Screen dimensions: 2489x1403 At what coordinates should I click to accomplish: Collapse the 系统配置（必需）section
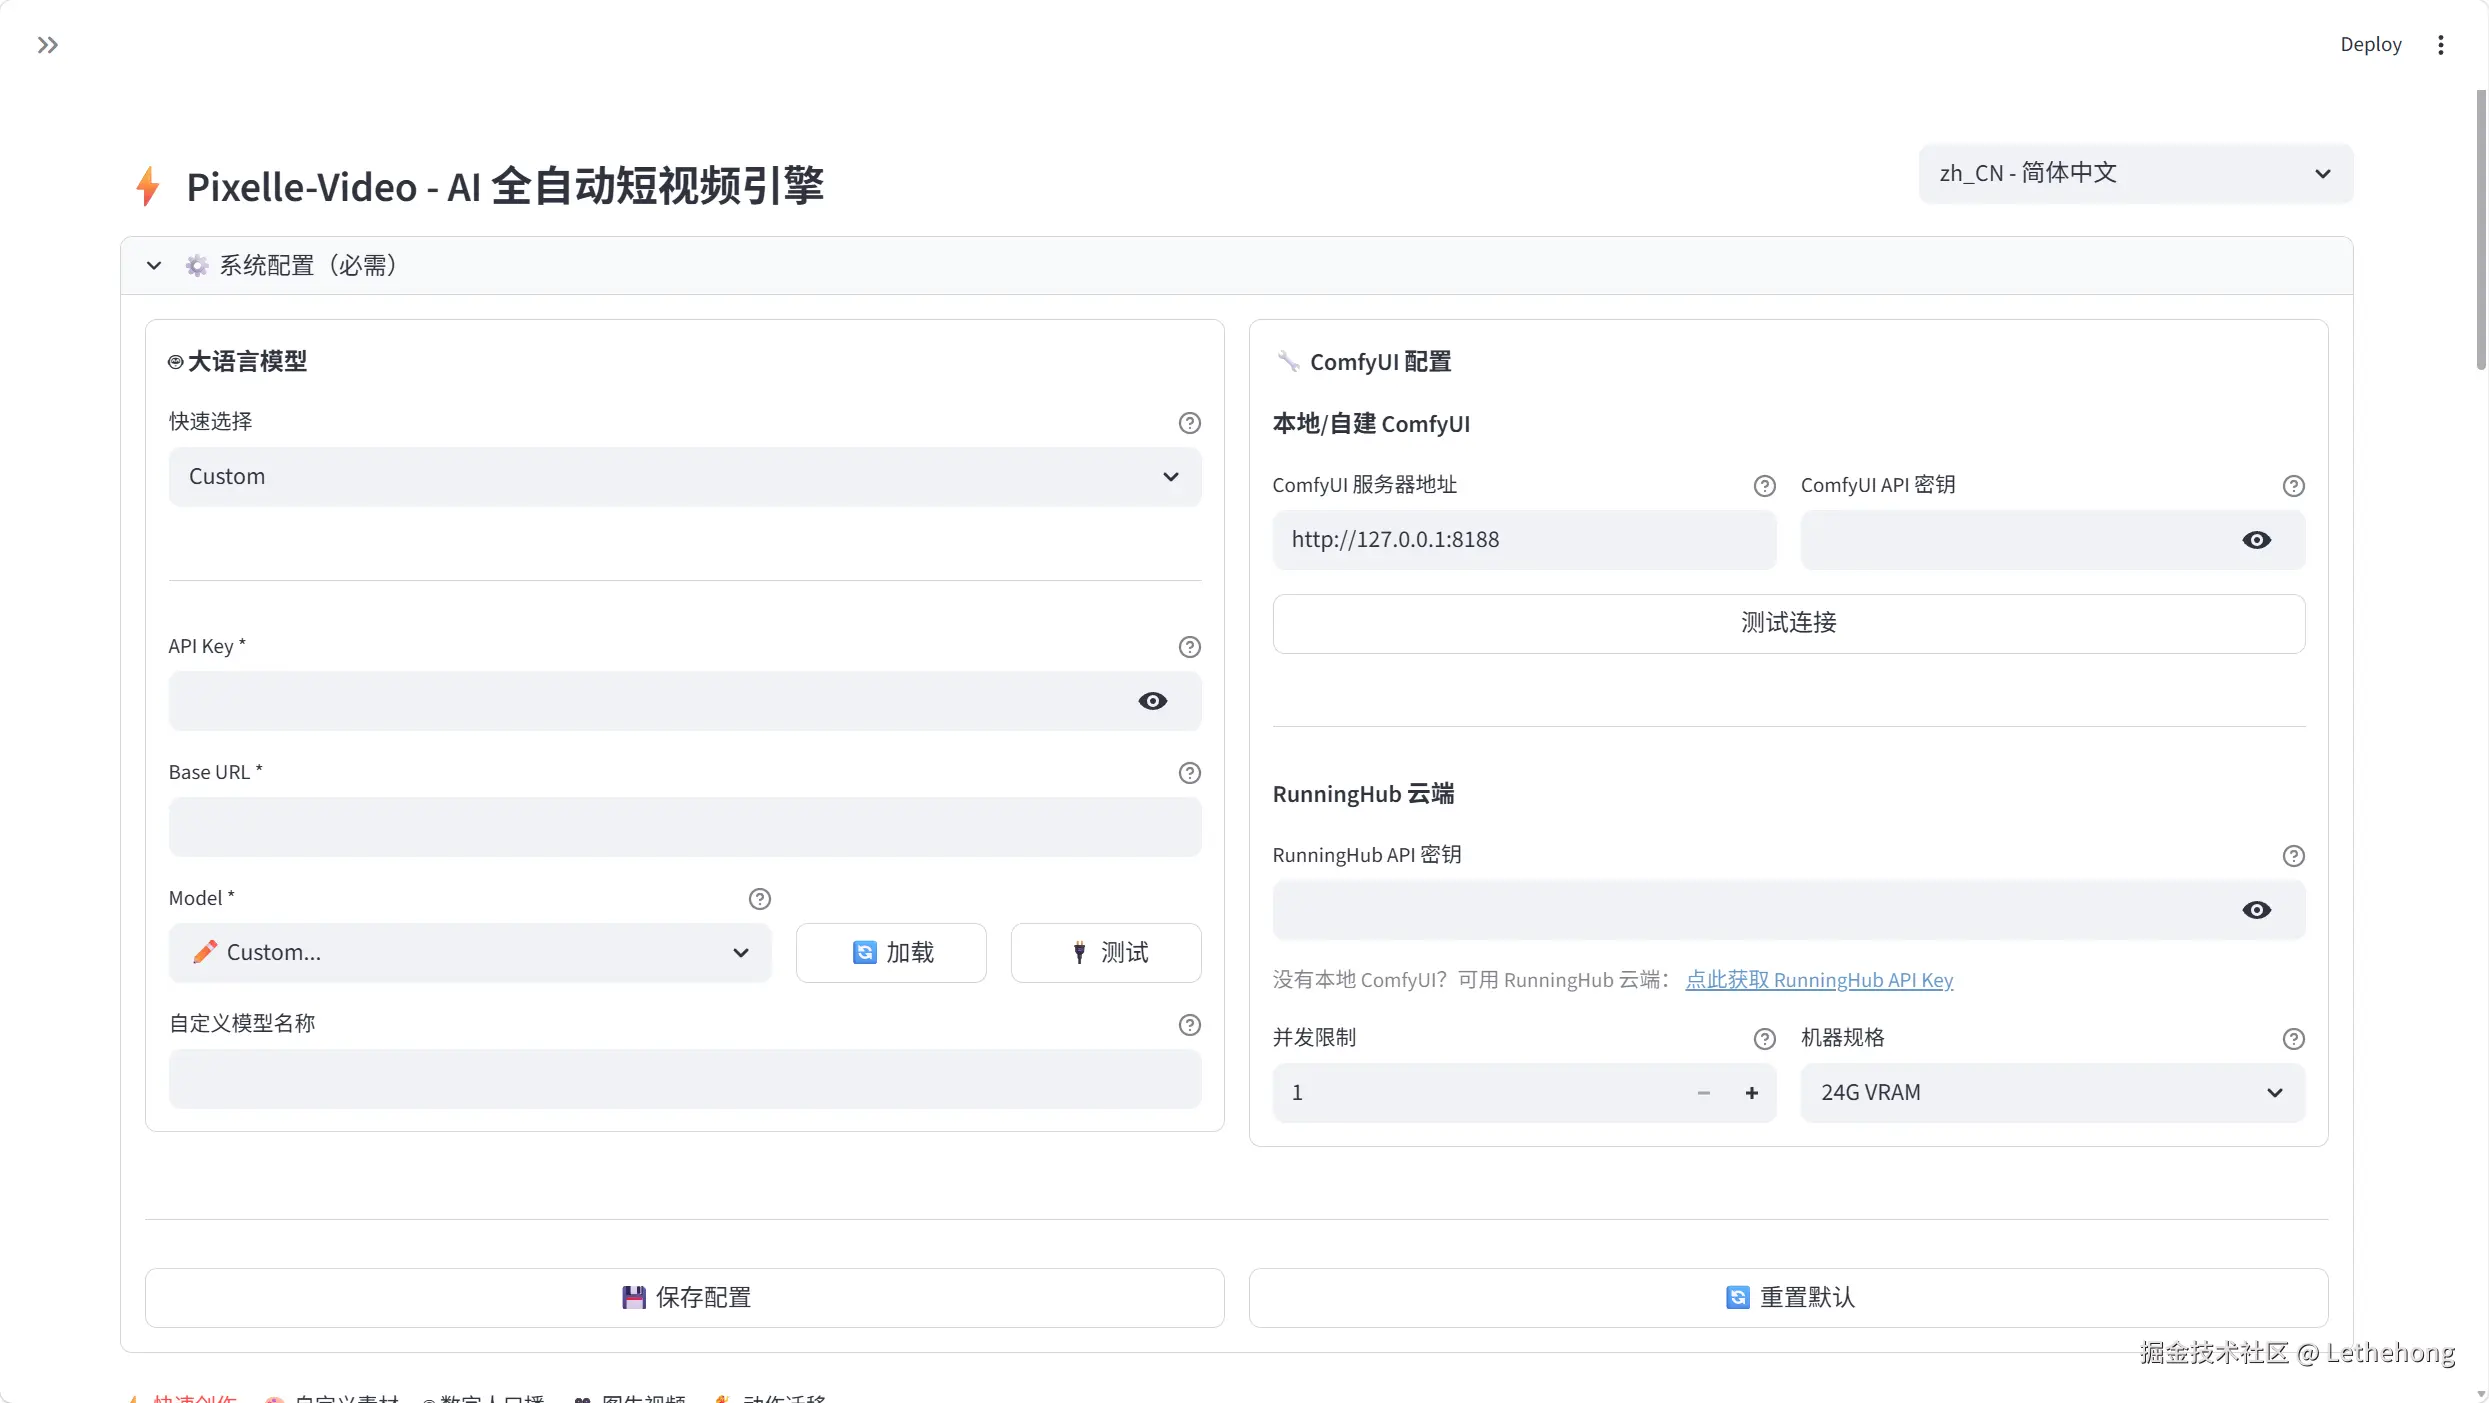(154, 266)
